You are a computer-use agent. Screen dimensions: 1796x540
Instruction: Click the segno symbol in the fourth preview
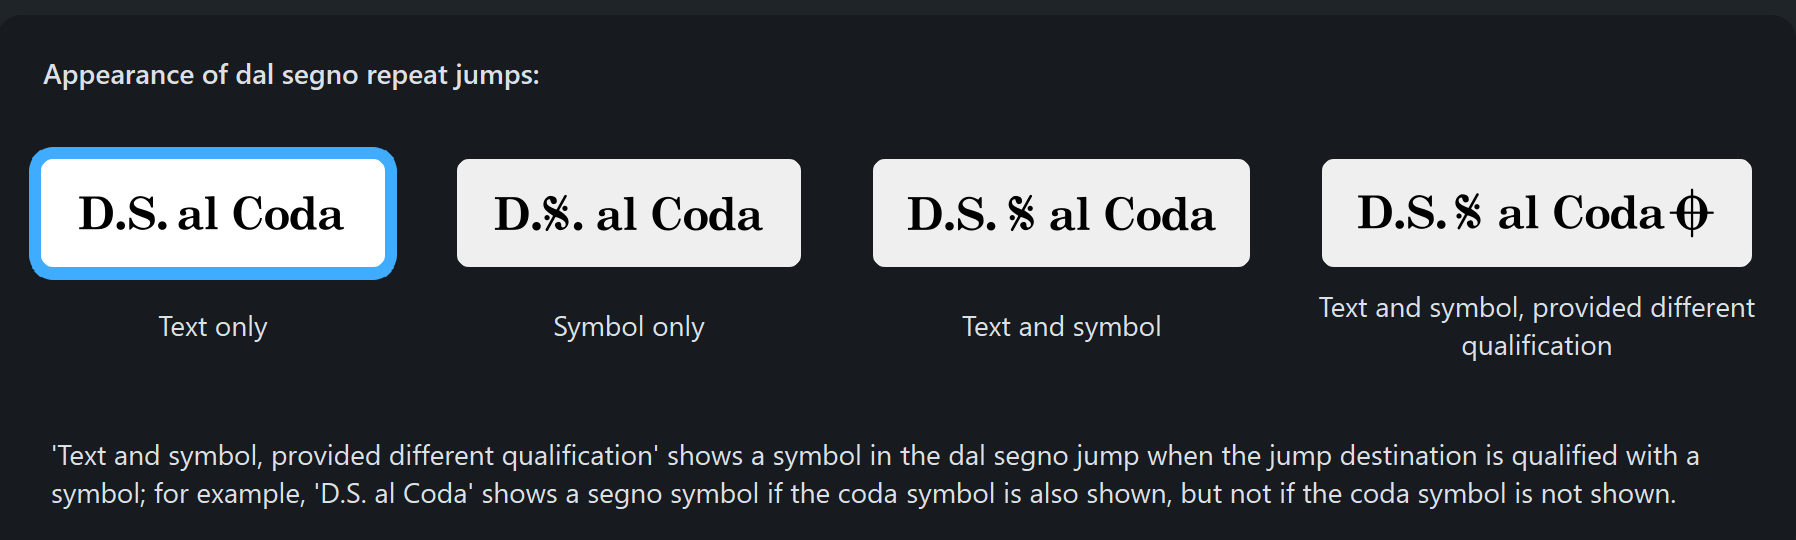(x=1467, y=213)
